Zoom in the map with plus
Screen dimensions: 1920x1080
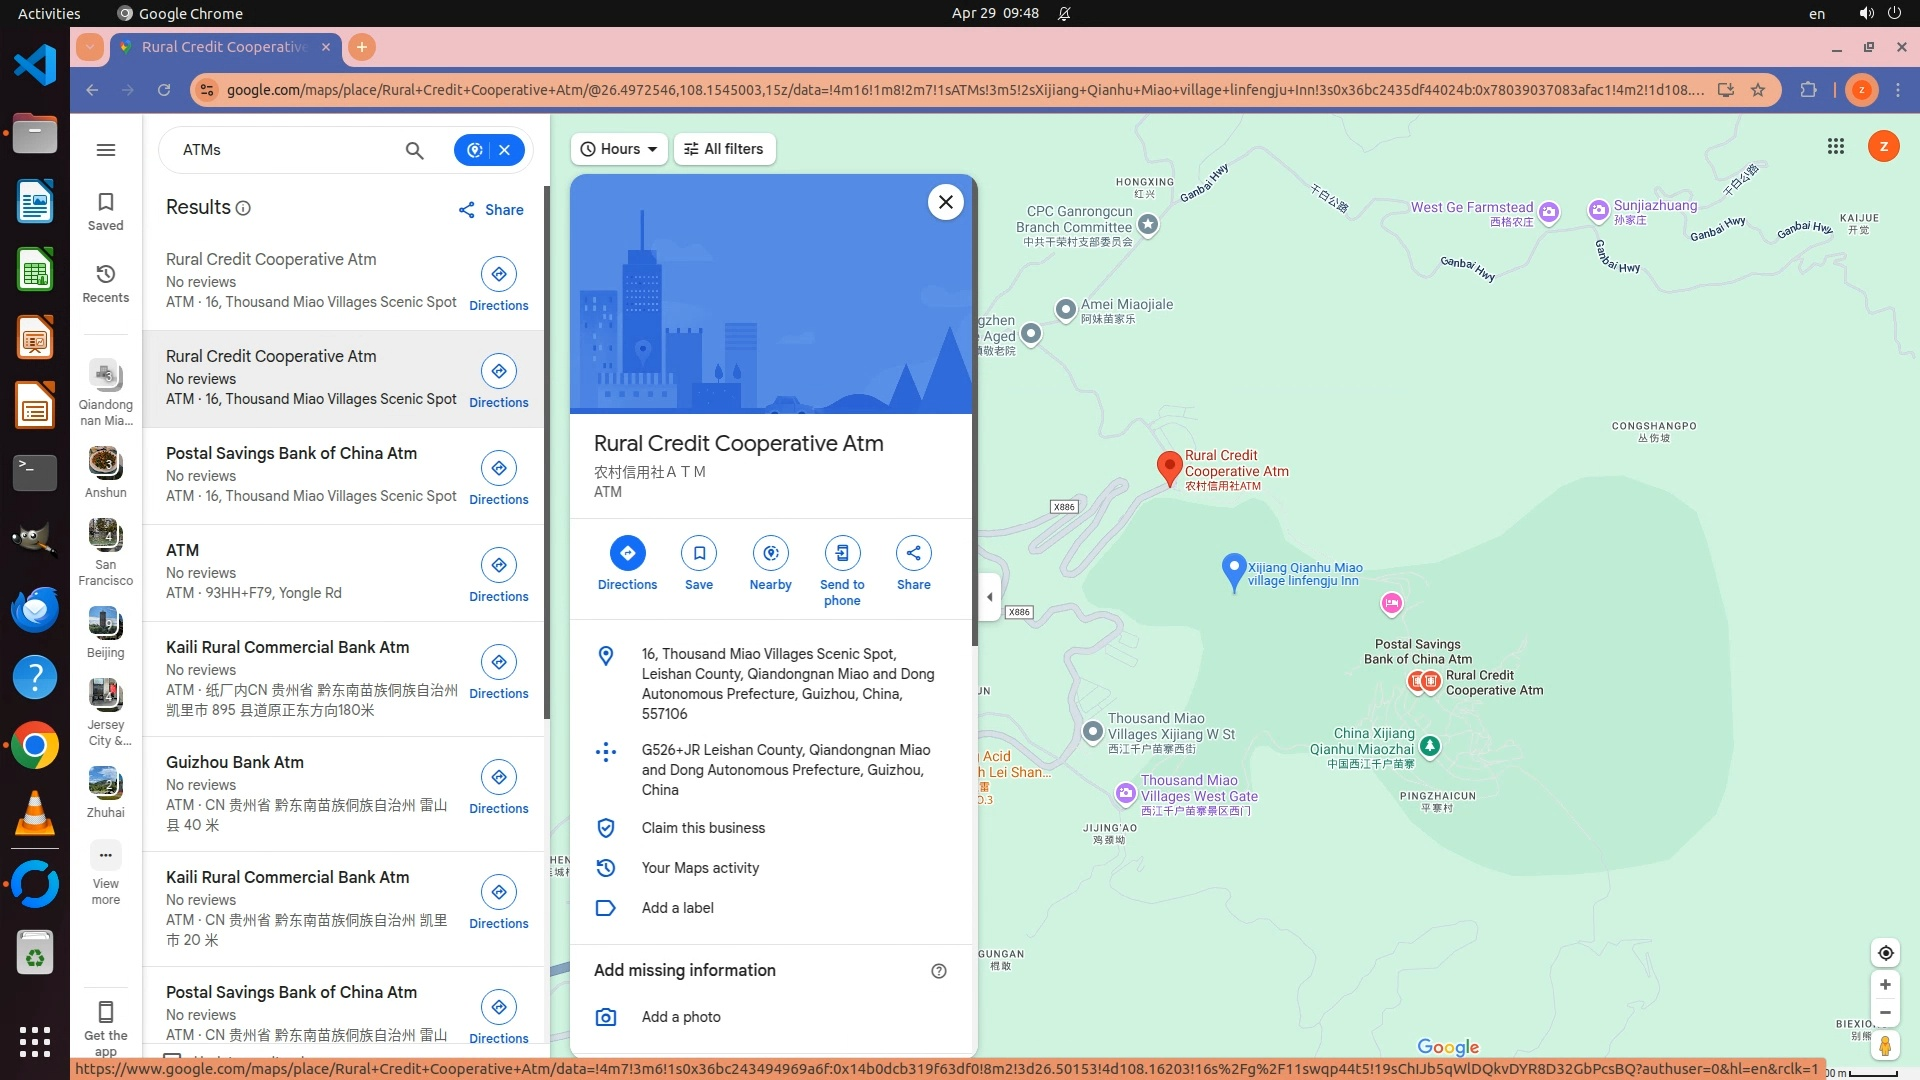click(1885, 985)
